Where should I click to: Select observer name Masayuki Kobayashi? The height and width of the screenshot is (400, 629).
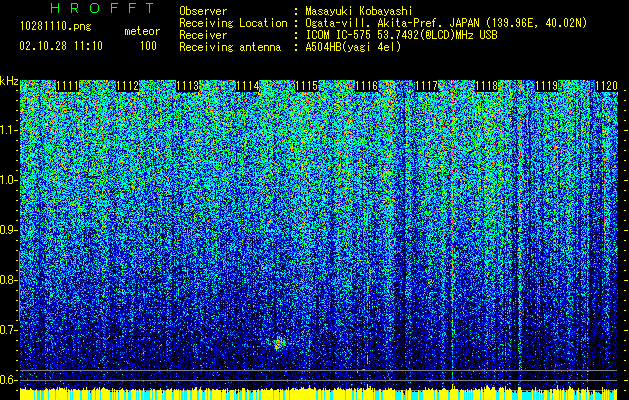359,11
